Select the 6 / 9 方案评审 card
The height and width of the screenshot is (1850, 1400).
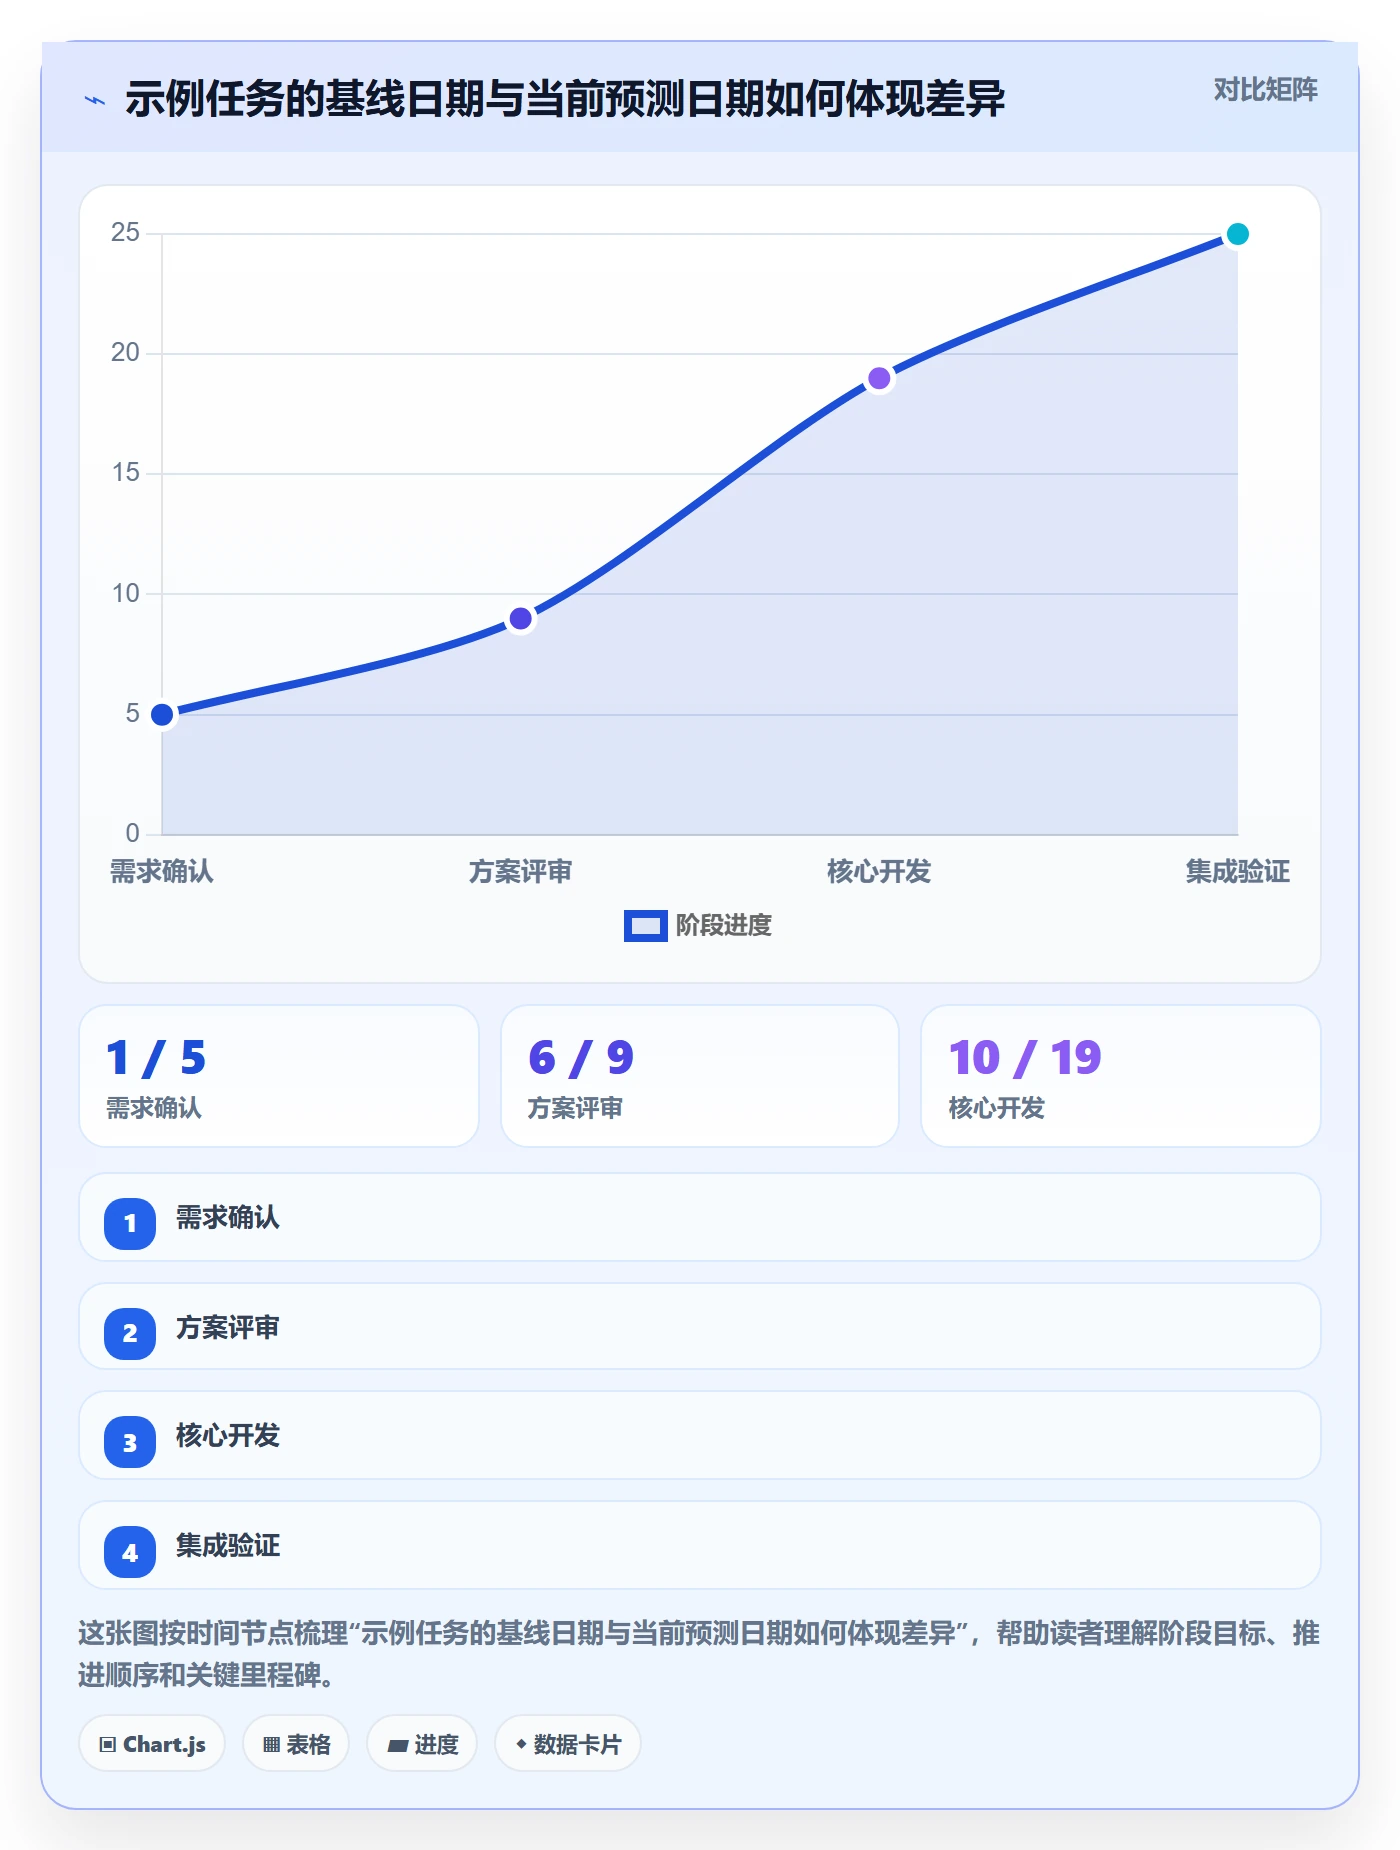point(700,1076)
